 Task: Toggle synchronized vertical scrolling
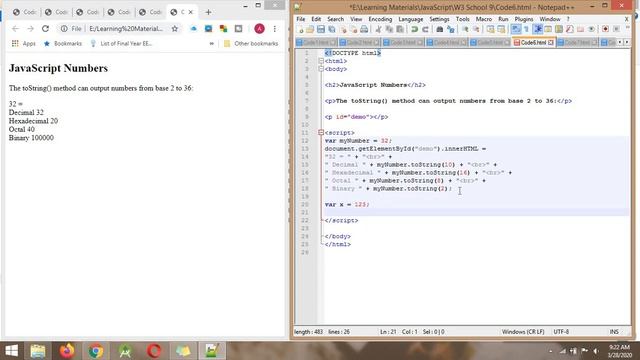coord(490,29)
